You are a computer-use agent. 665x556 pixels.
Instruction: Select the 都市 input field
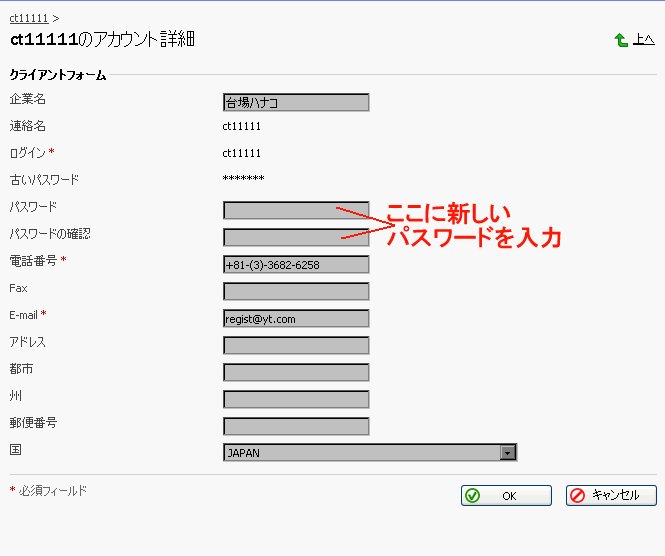(296, 372)
